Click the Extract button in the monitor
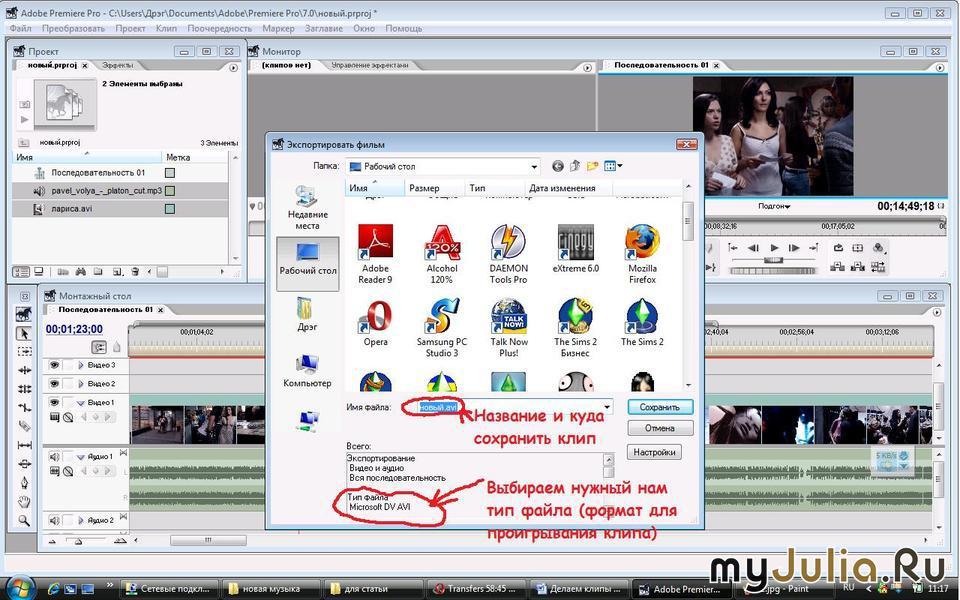960x600 pixels. pos(858,266)
